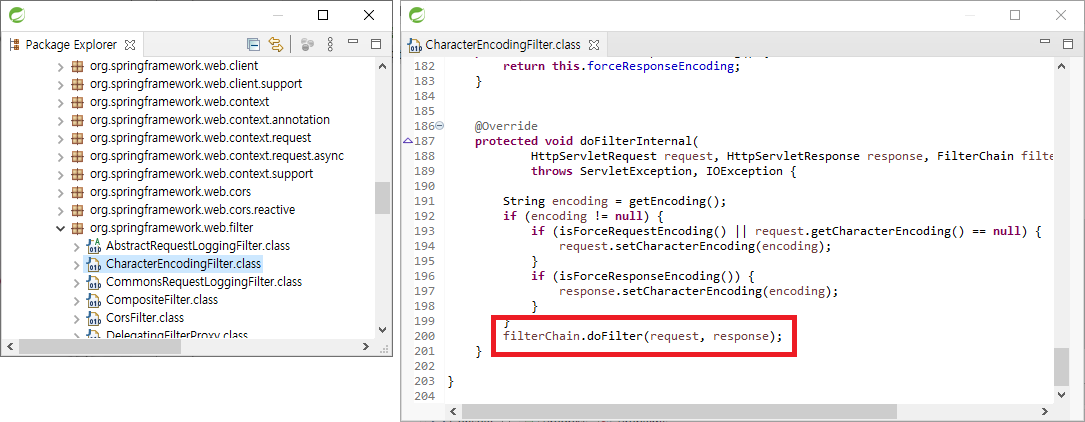The height and width of the screenshot is (422, 1085).
Task: Click editor horizontal scrollbar thumb
Action: (x=679, y=411)
